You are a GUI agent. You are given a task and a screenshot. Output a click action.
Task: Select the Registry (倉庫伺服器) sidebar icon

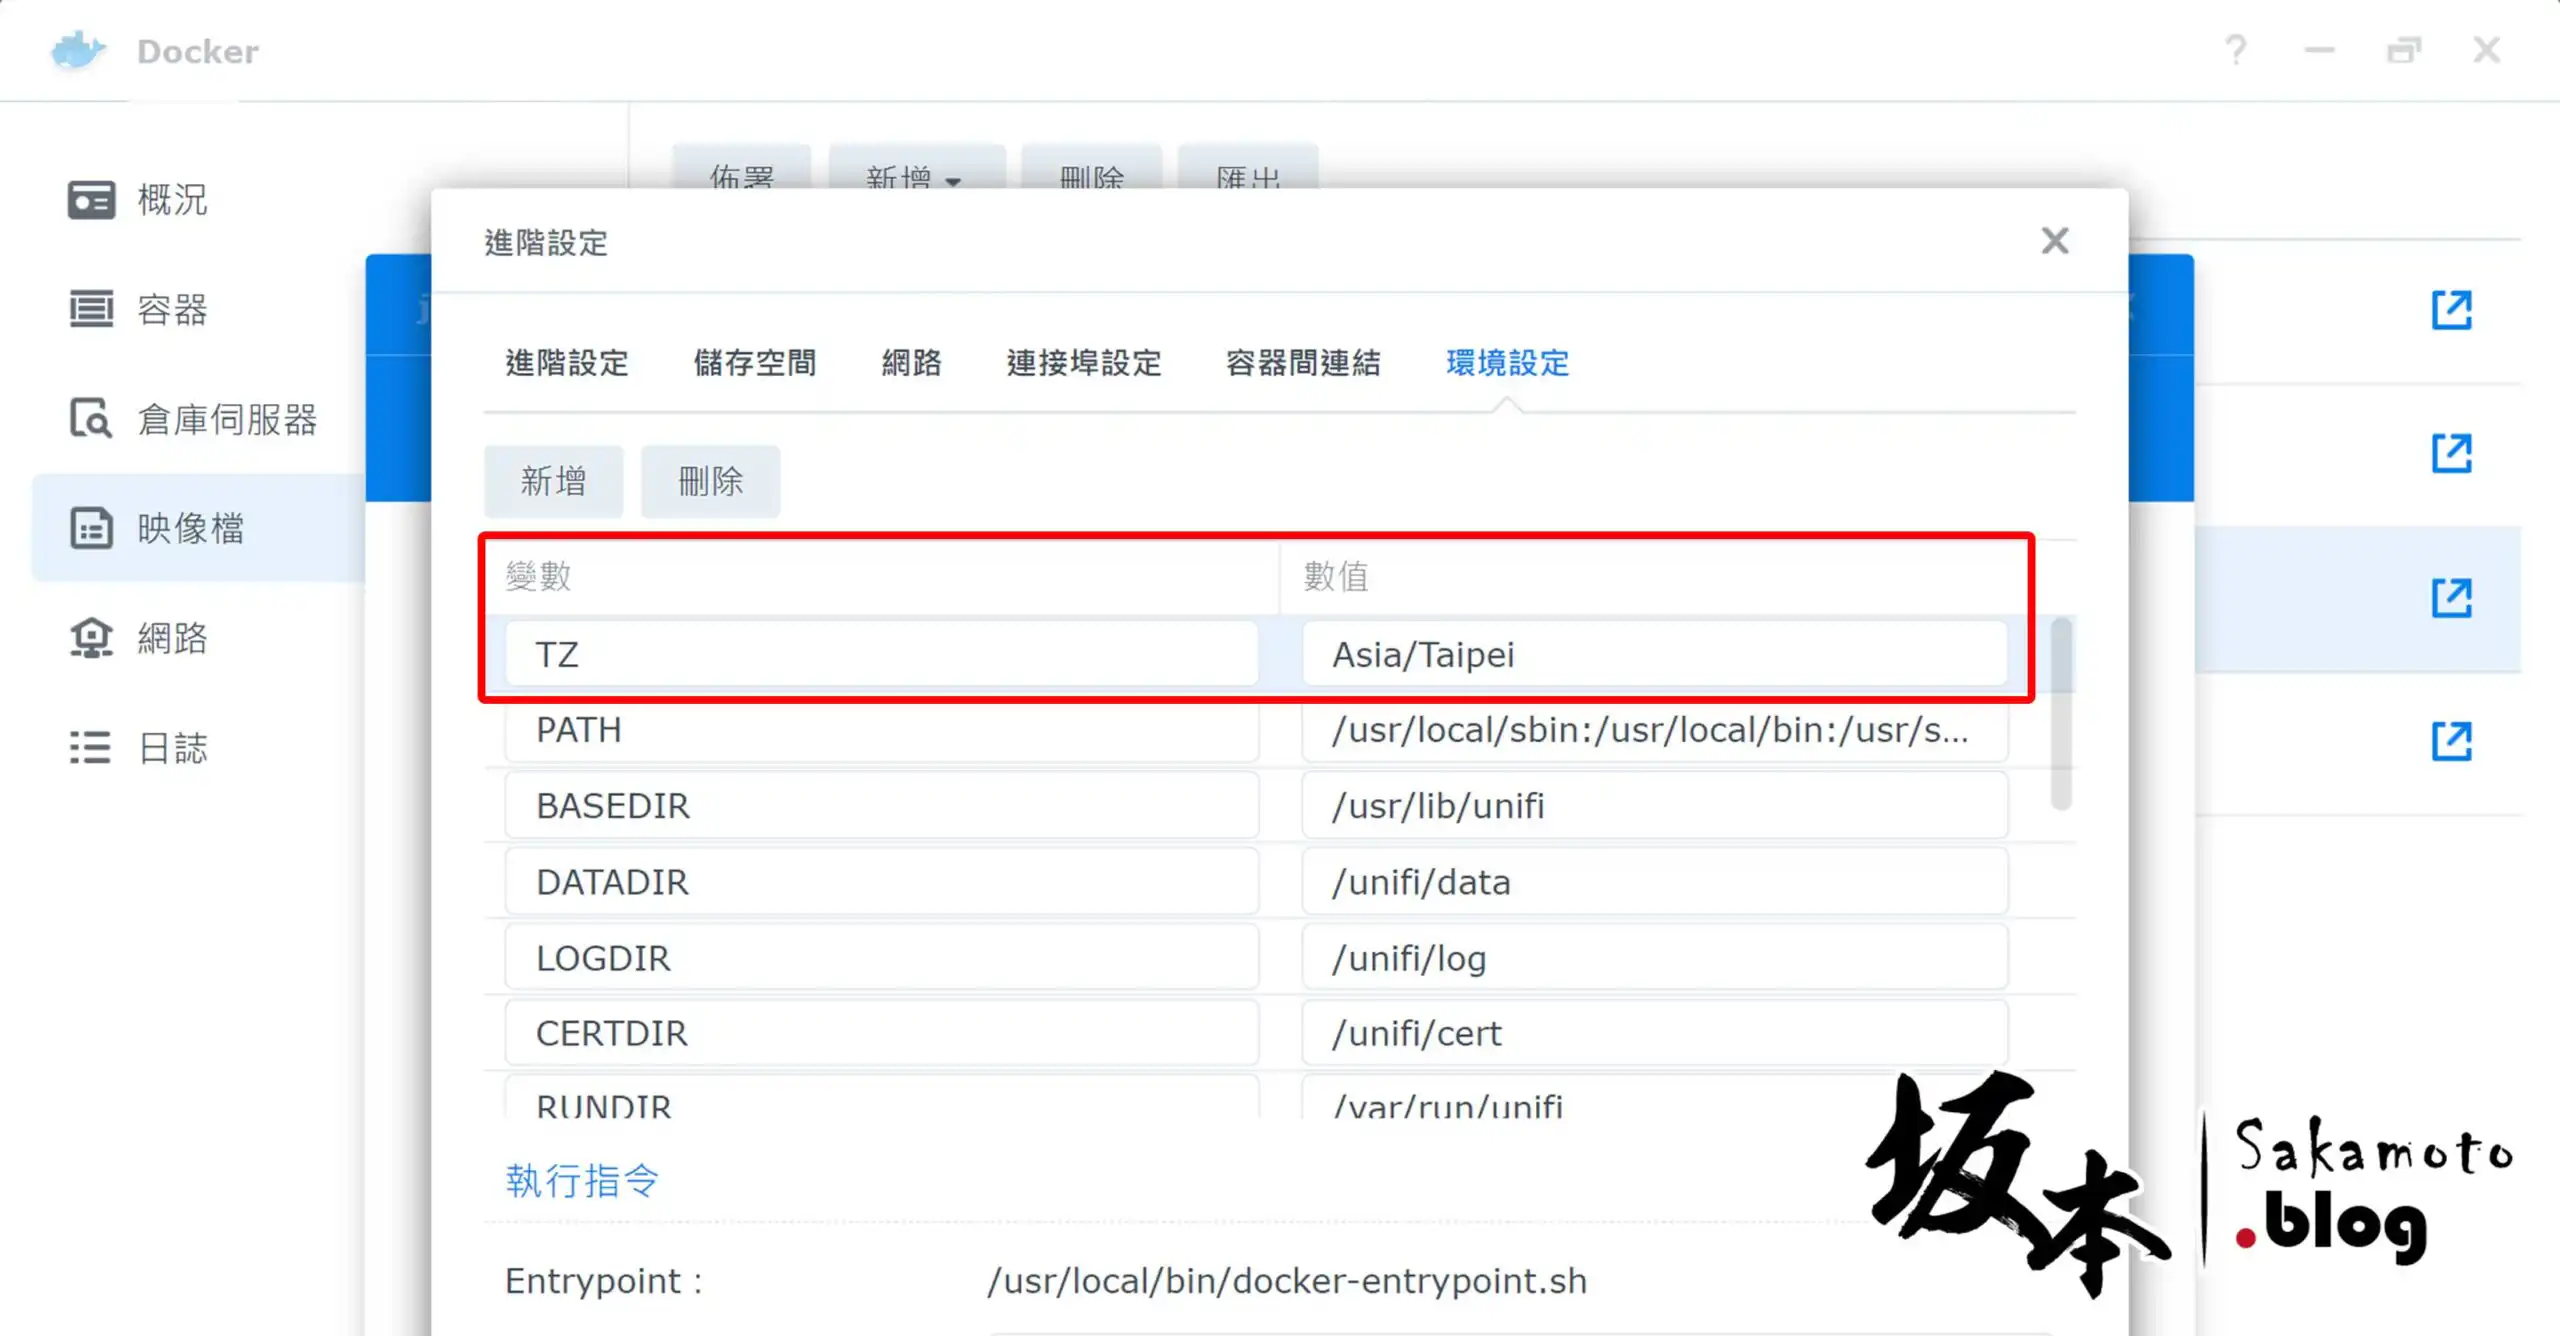point(91,419)
